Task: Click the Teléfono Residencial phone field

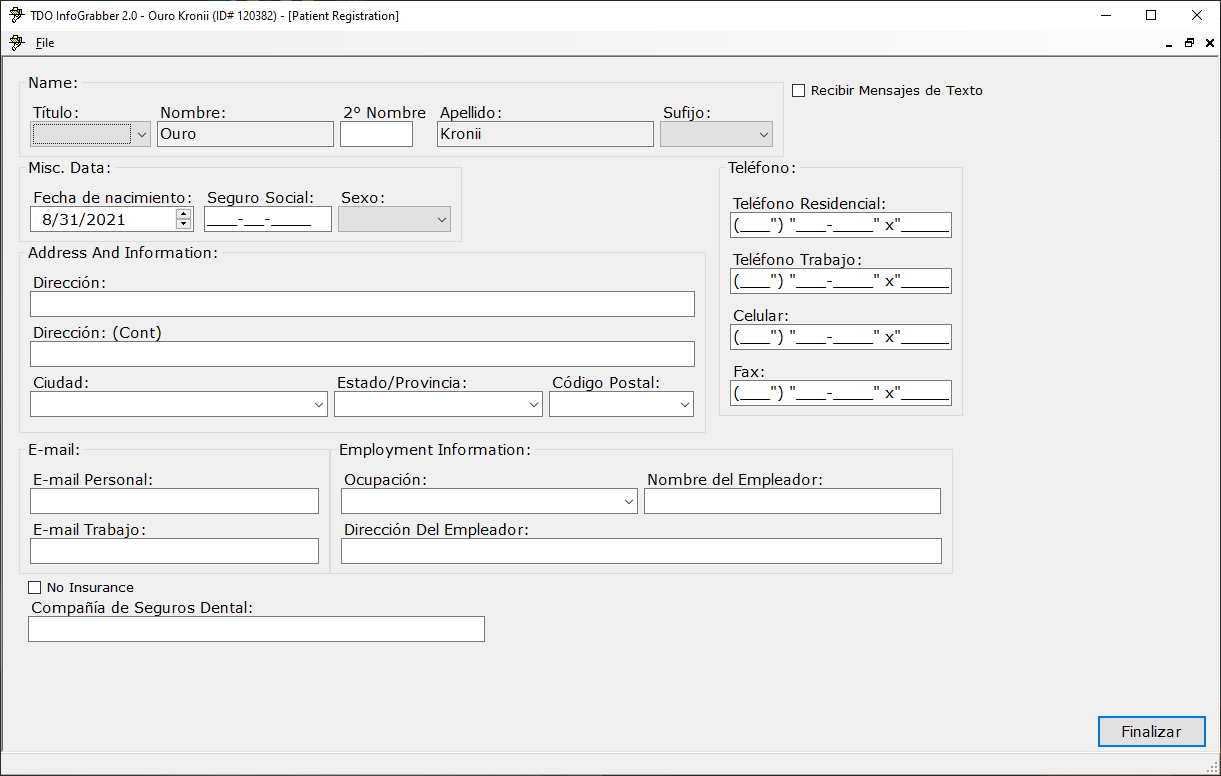Action: click(840, 225)
